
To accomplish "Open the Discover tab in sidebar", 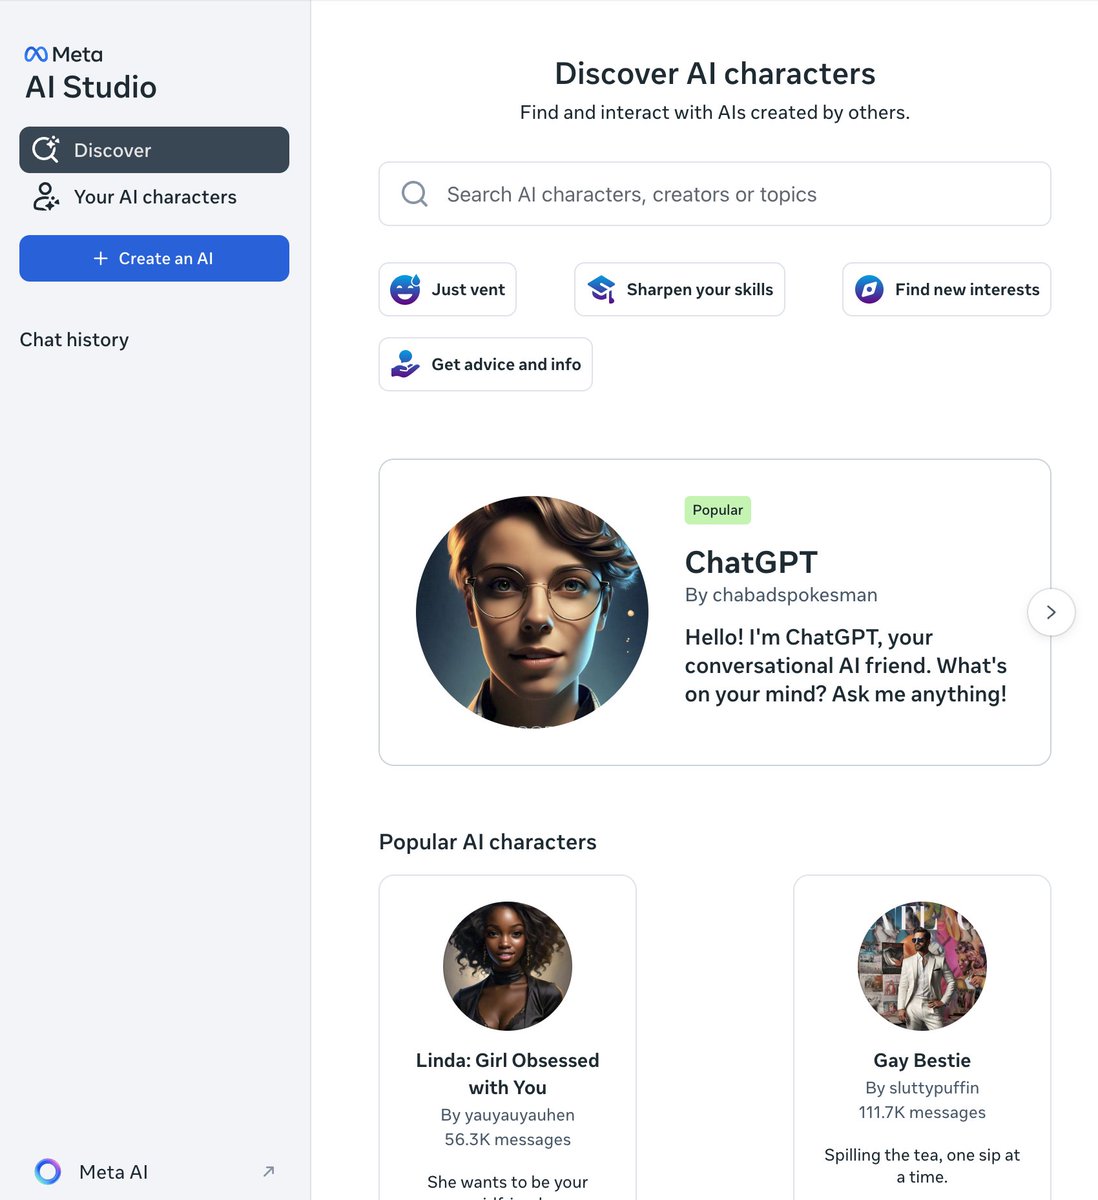I will point(154,150).
